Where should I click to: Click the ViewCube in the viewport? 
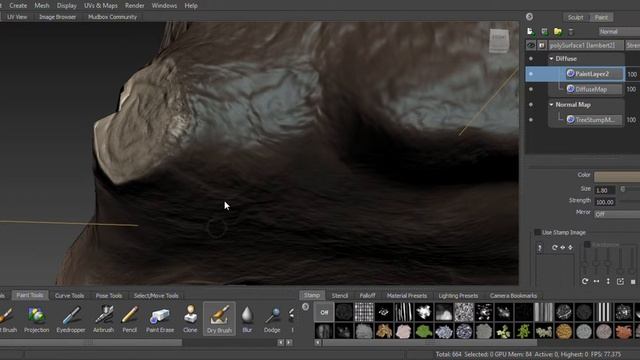pyautogui.click(x=499, y=40)
